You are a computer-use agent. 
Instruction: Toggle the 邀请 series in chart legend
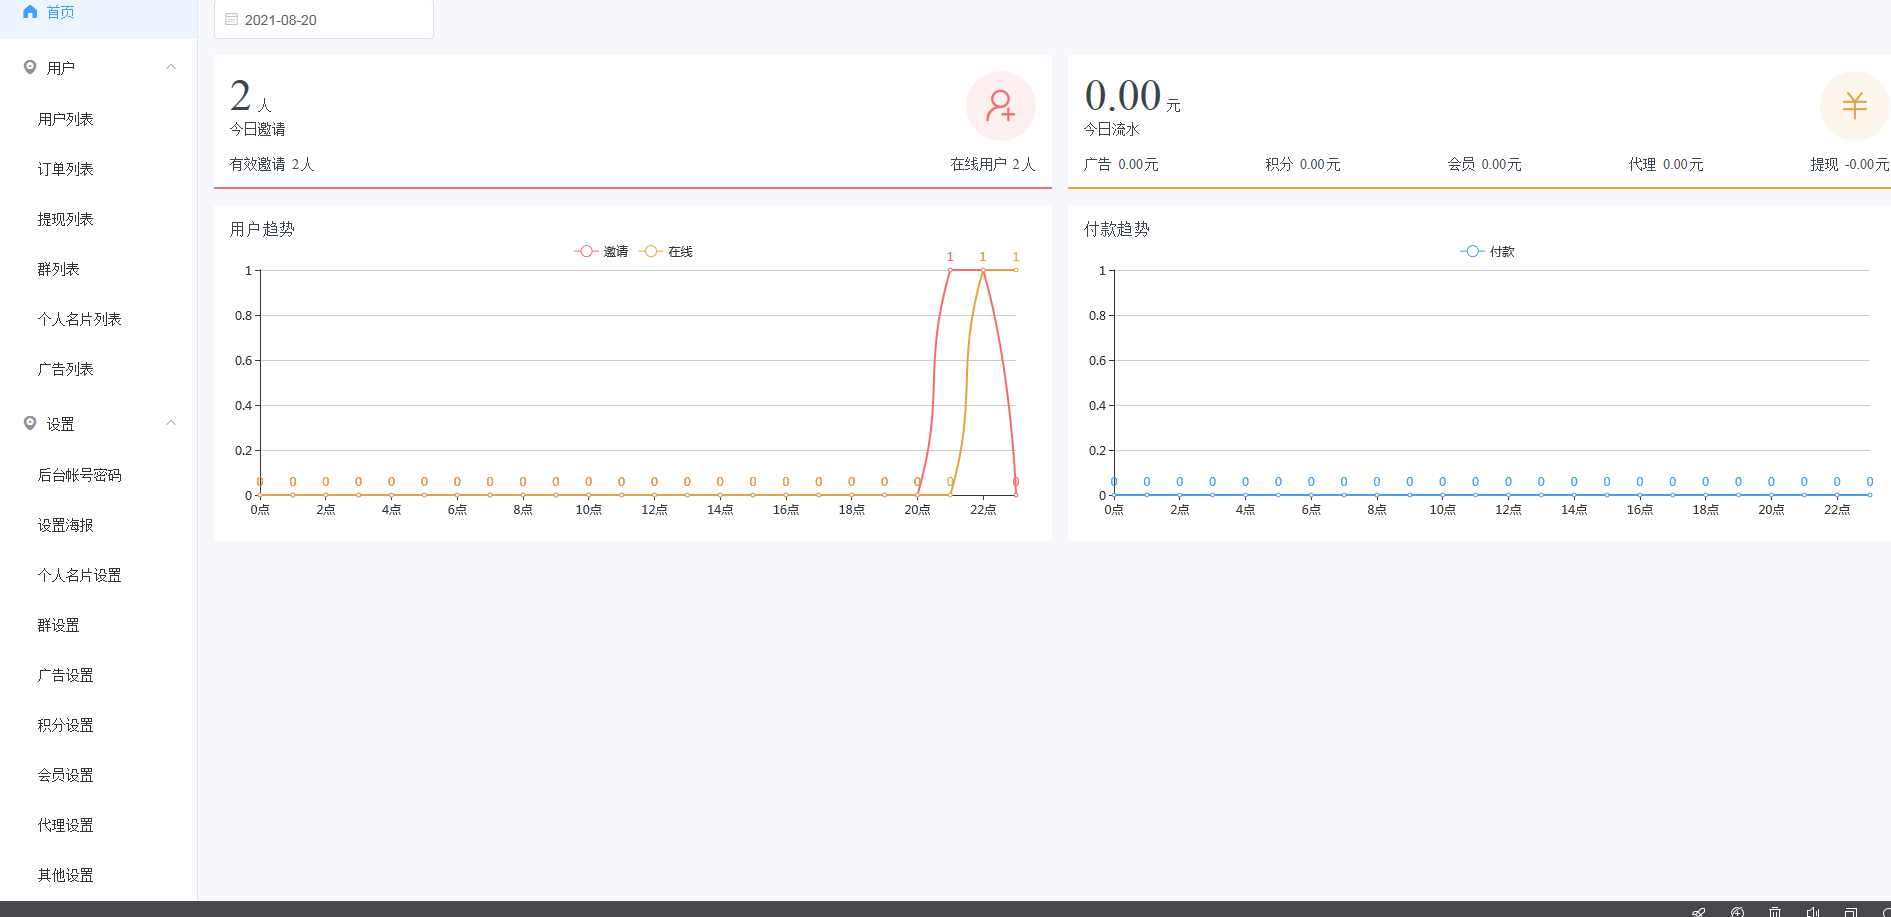[601, 251]
